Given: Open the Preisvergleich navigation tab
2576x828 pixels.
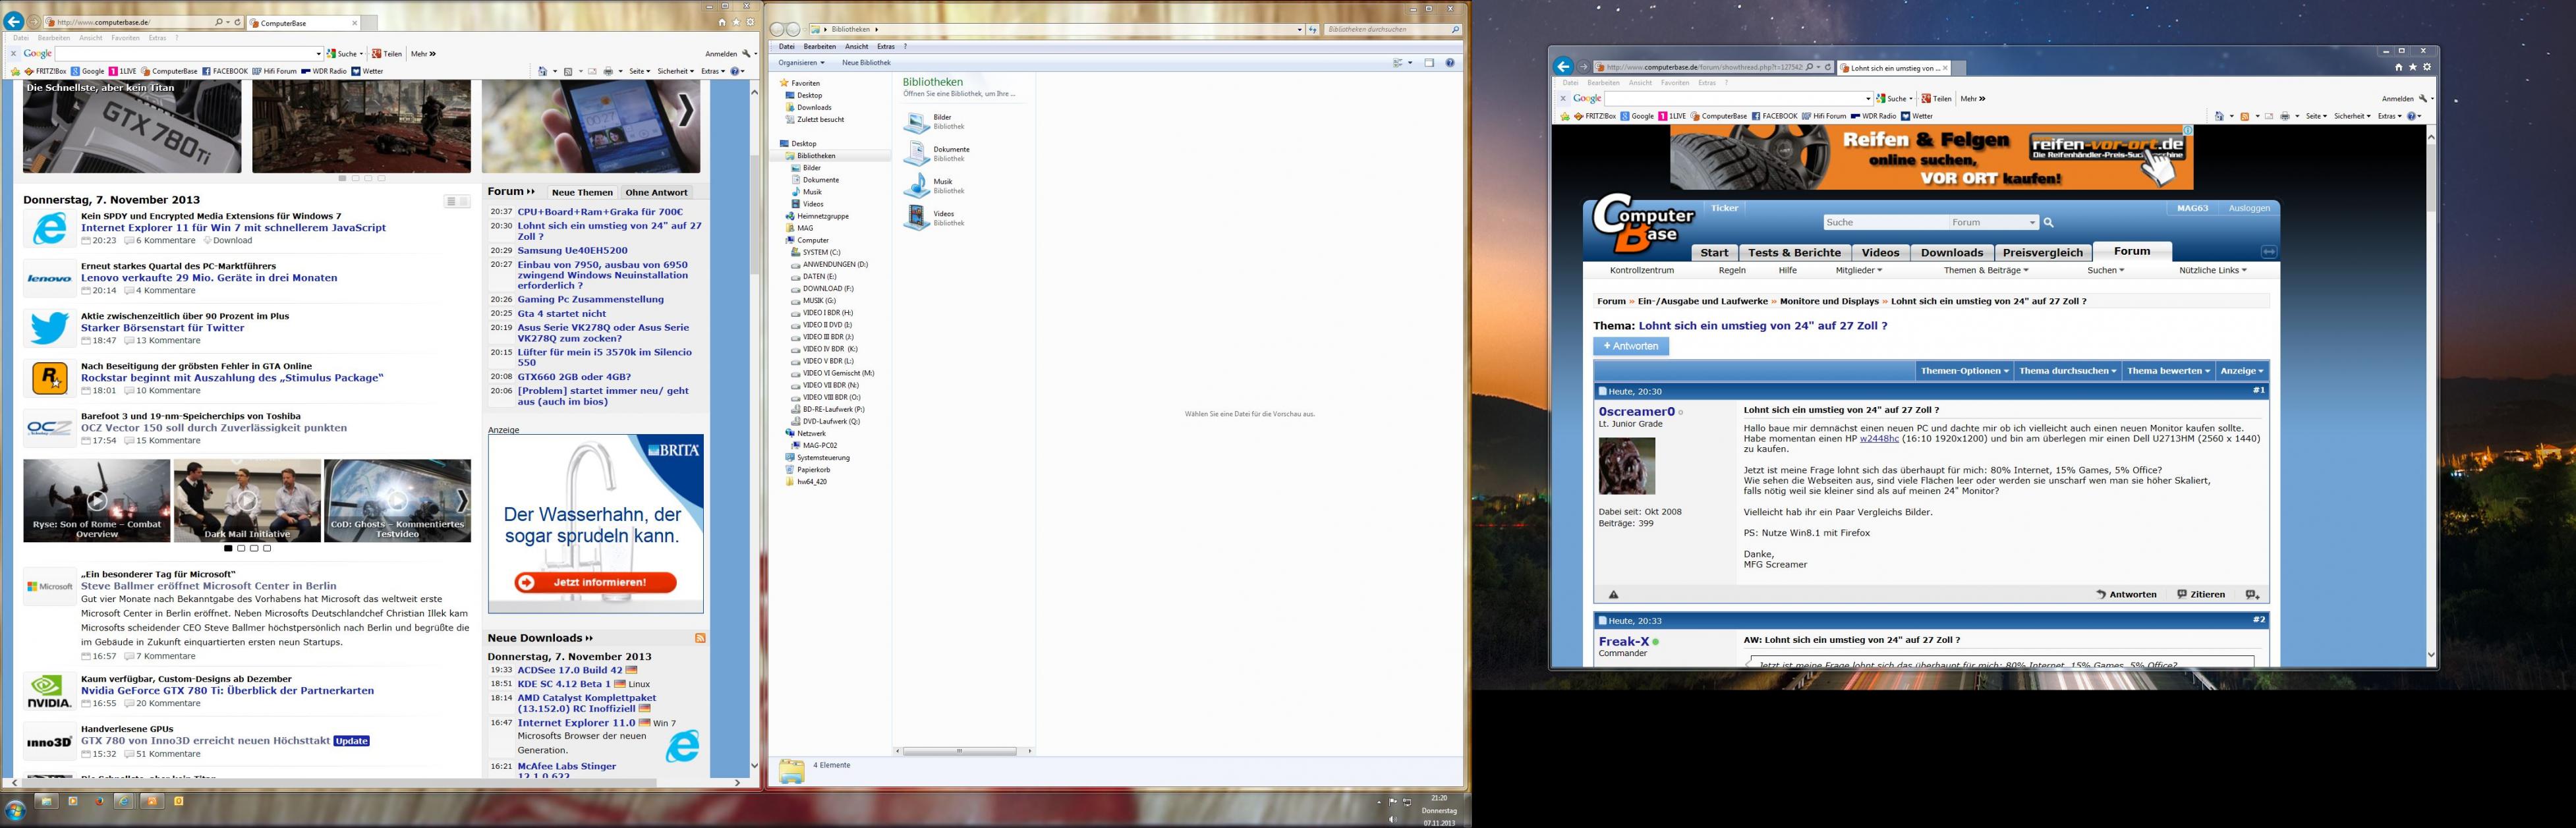Looking at the screenshot, I should (x=2042, y=253).
